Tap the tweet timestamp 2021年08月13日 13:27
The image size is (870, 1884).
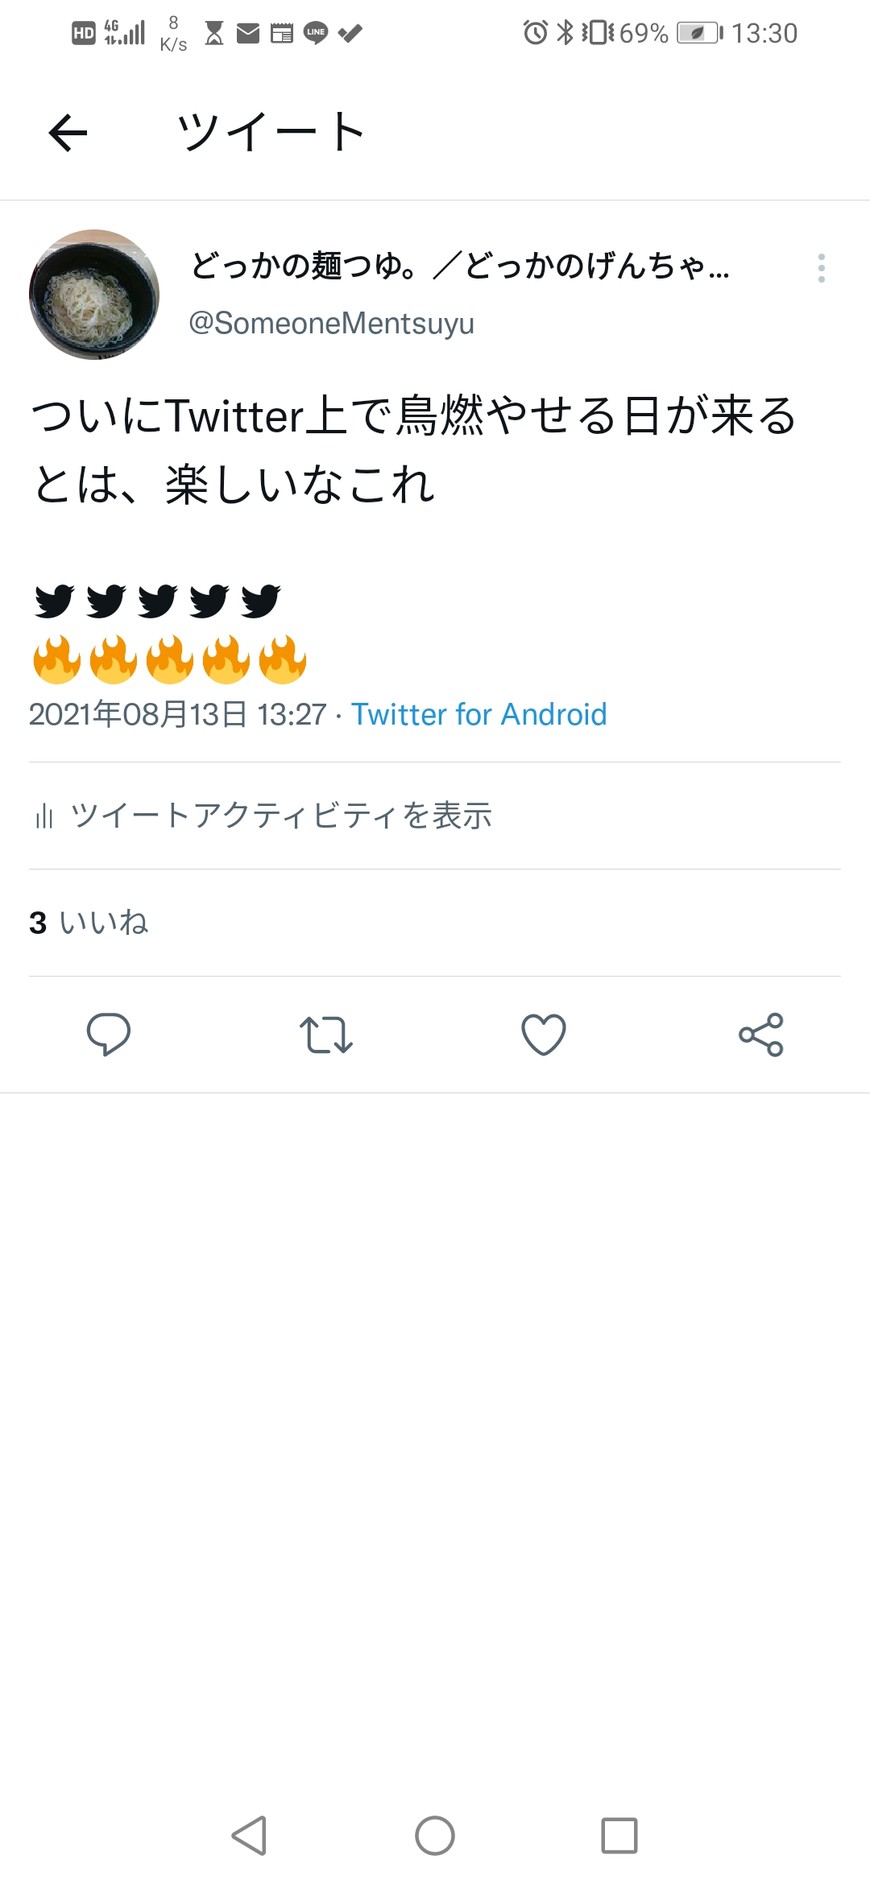178,714
